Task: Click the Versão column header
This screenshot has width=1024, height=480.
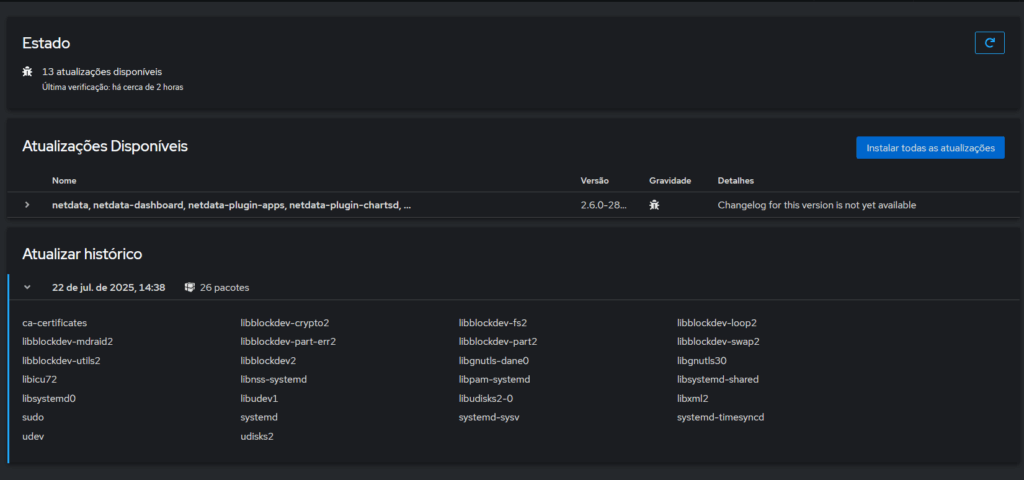Action: click(x=594, y=180)
